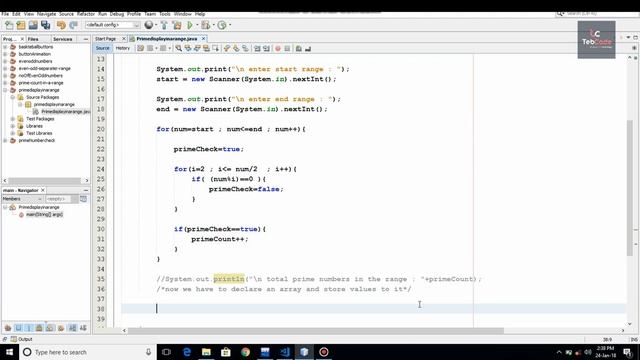Toggle Rectangular Selection in editor toolbar
Image resolution: width=640 pixels, height=360 pixels.
[x=216, y=49]
